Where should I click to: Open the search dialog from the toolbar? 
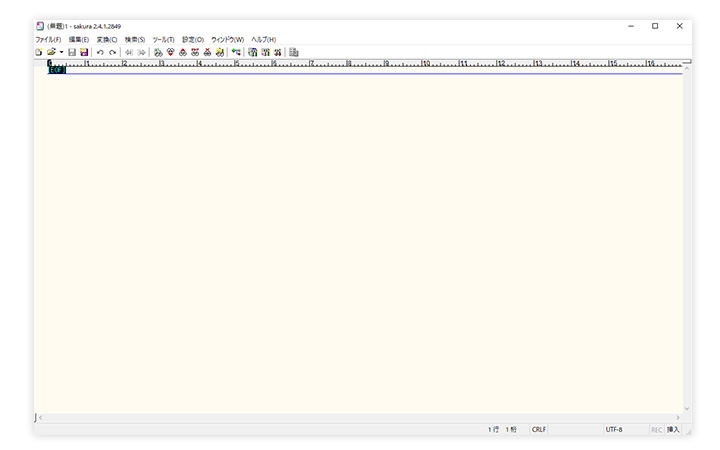pos(158,52)
